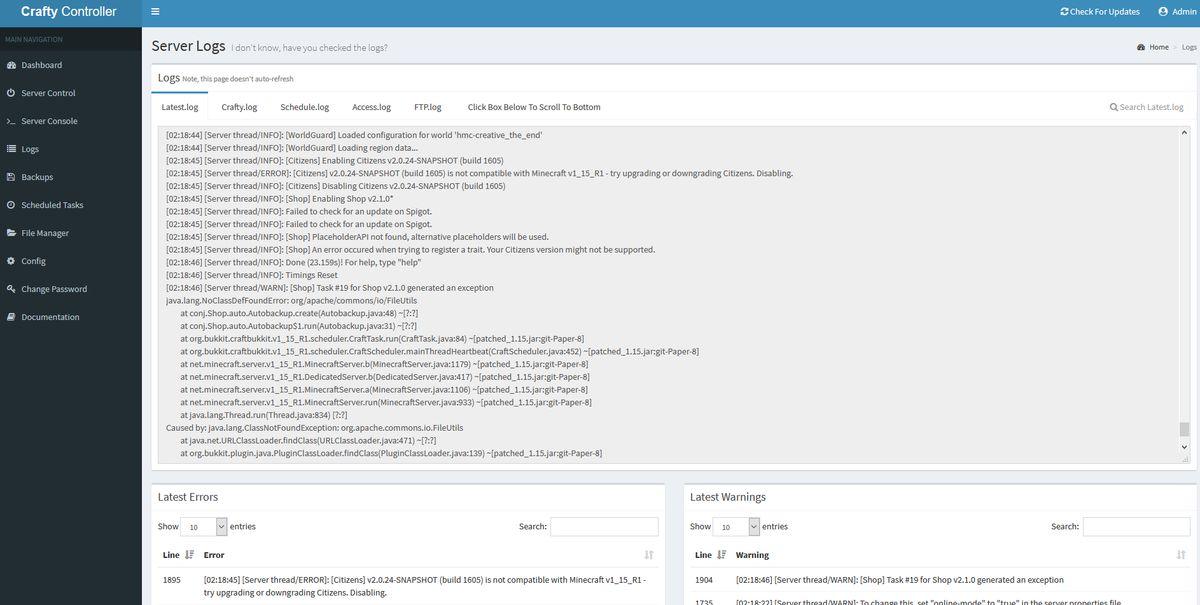Open the Admin user menu
The image size is (1200, 605).
[x=1177, y=12]
